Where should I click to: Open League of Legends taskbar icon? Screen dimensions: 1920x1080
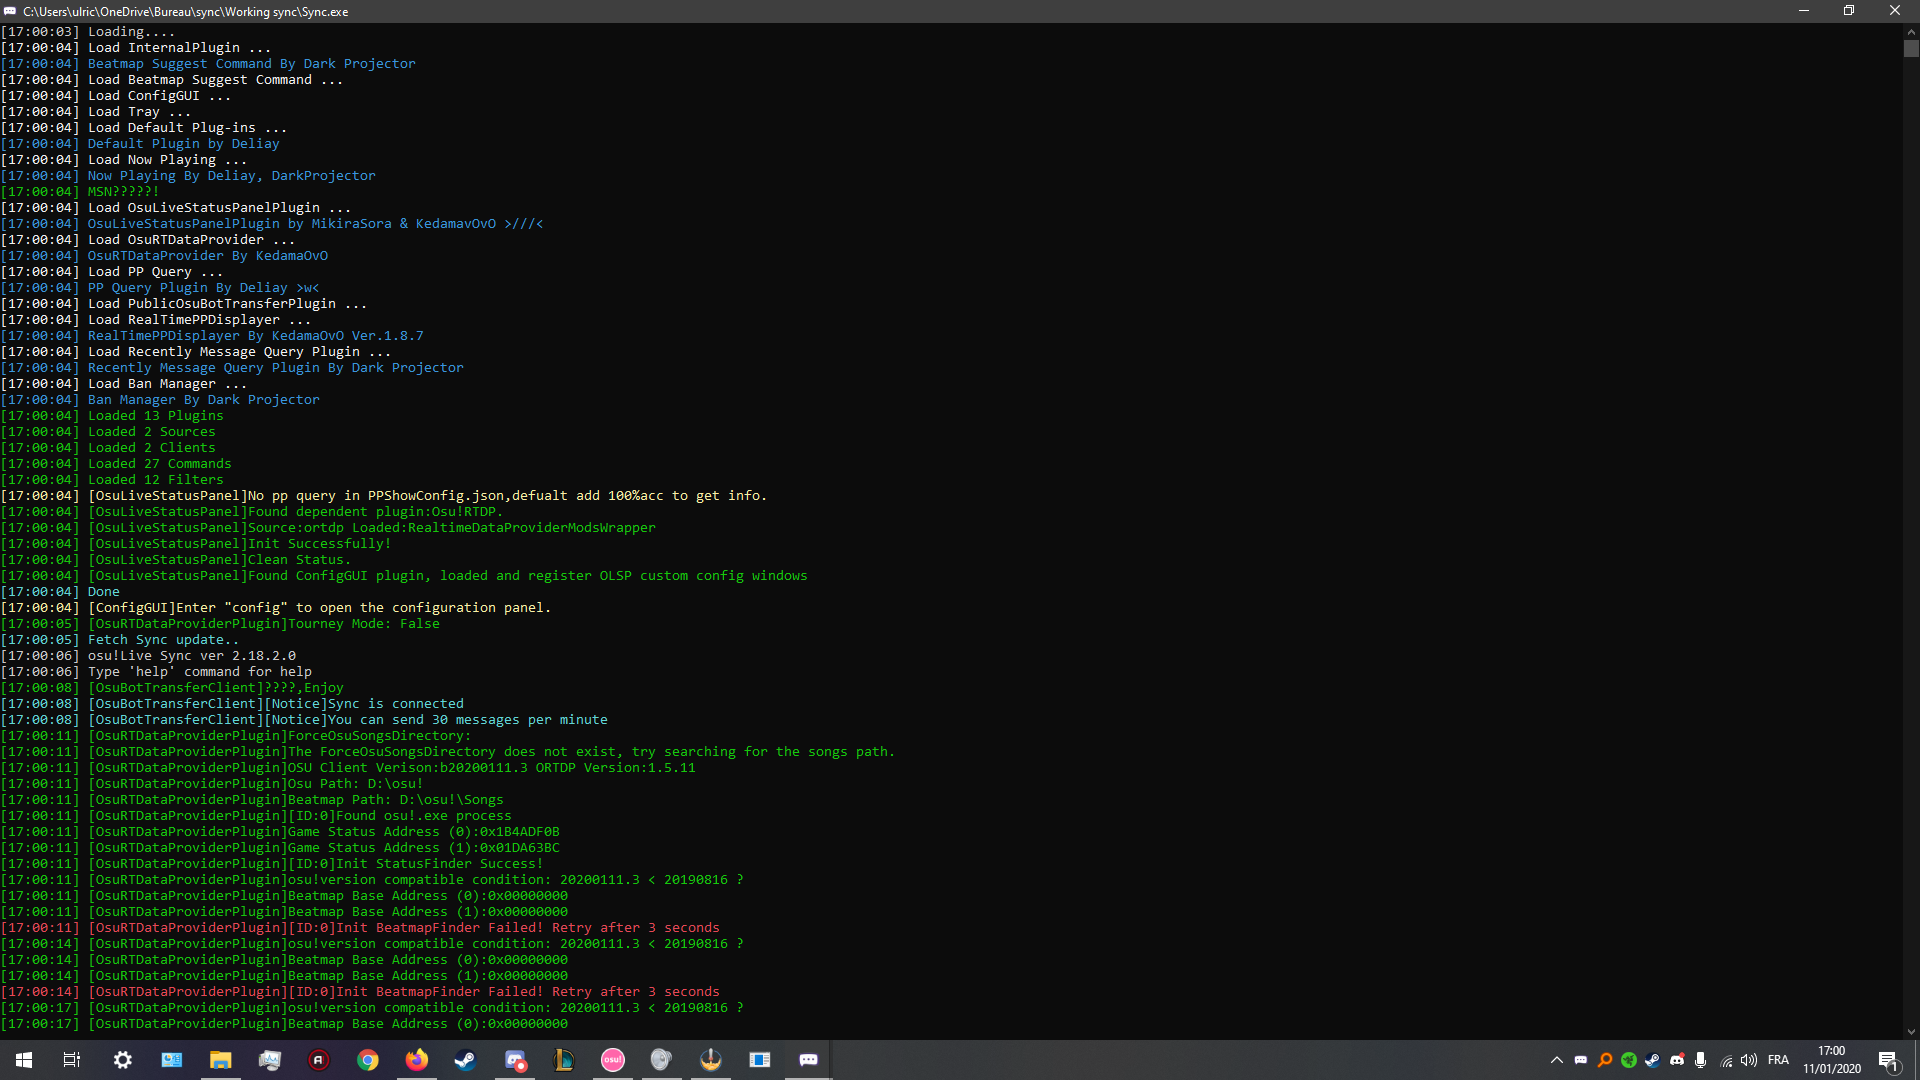coord(564,1060)
